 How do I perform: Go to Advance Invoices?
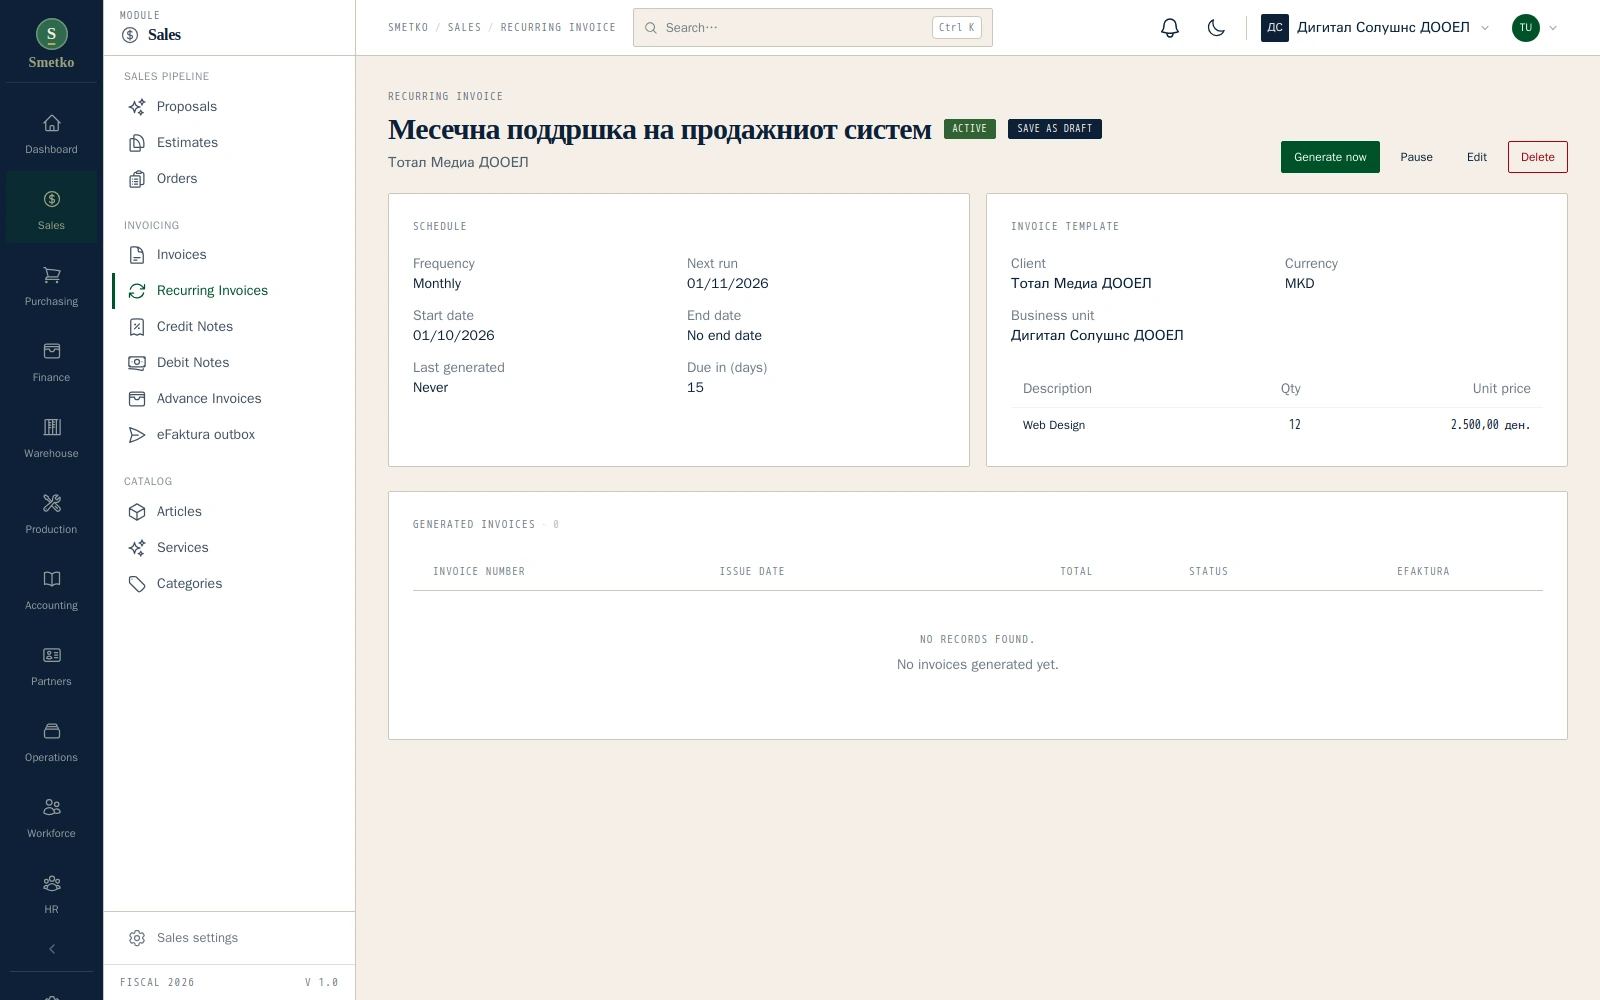[229, 399]
